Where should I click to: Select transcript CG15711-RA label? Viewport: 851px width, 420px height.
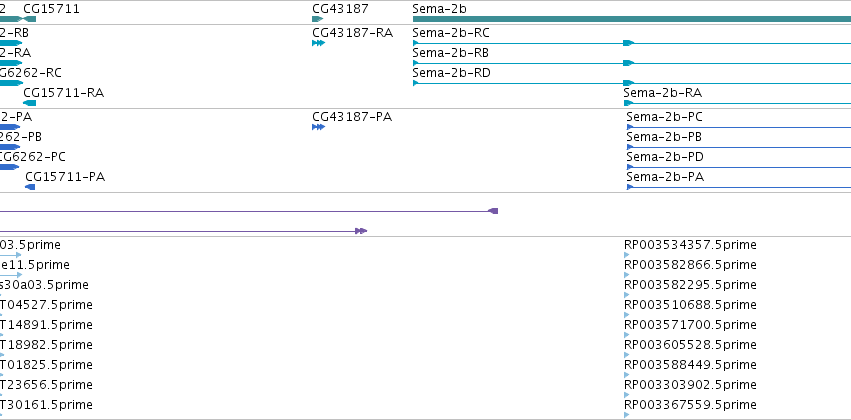63,93
